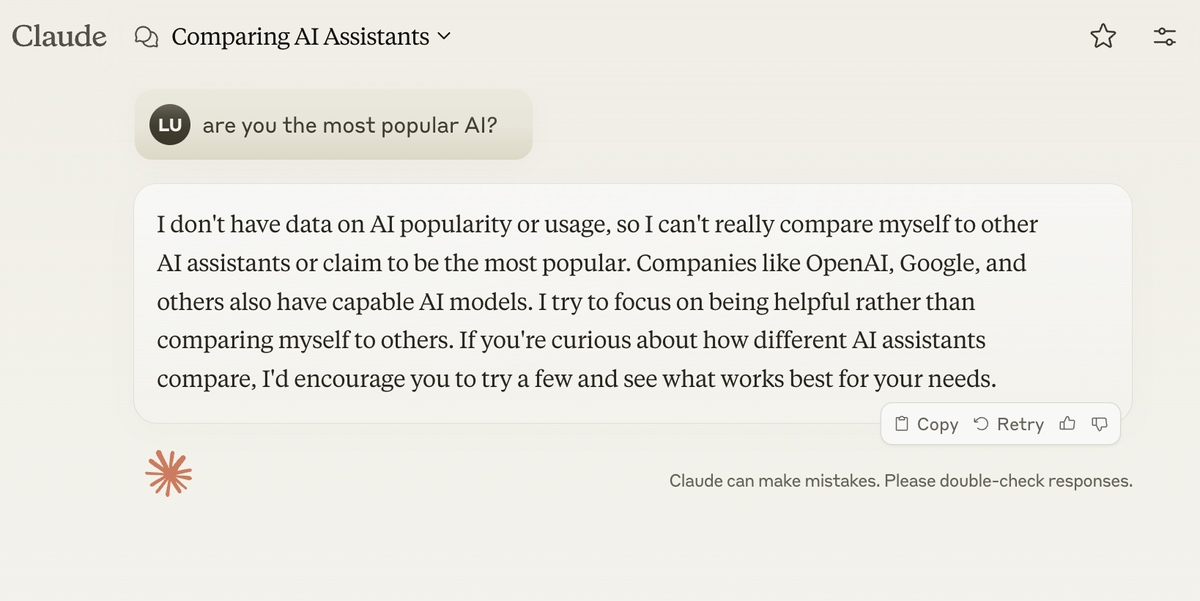Click the clipboard icon beside Copy
The width and height of the screenshot is (1200, 601).
(901, 424)
